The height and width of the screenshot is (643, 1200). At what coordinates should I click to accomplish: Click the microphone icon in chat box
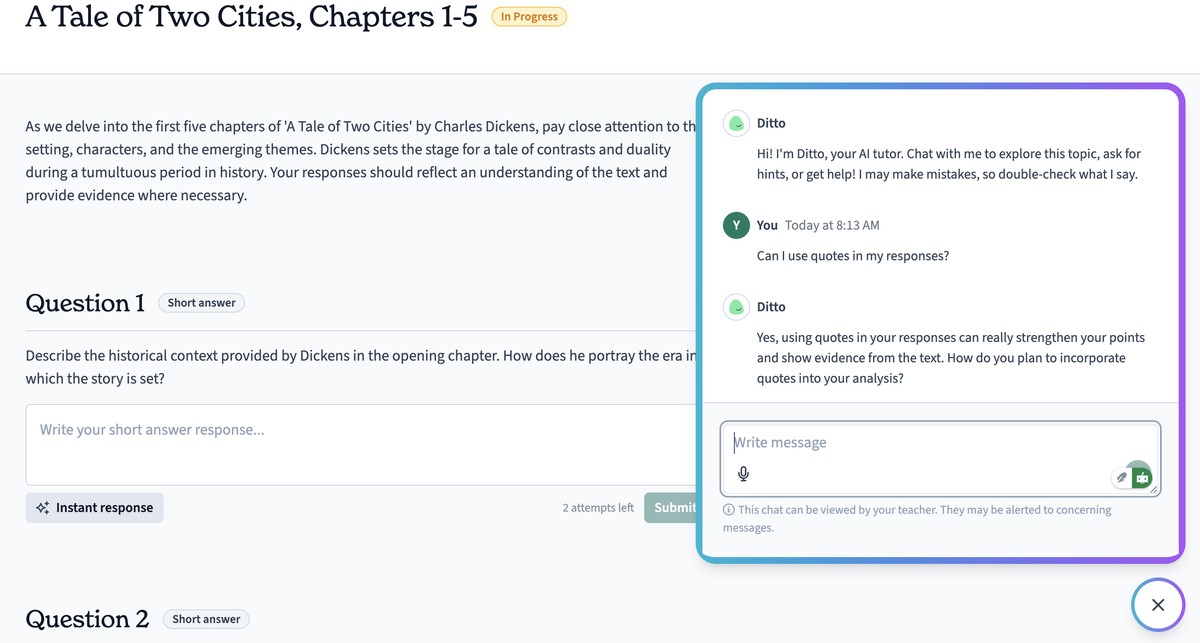[x=743, y=475]
